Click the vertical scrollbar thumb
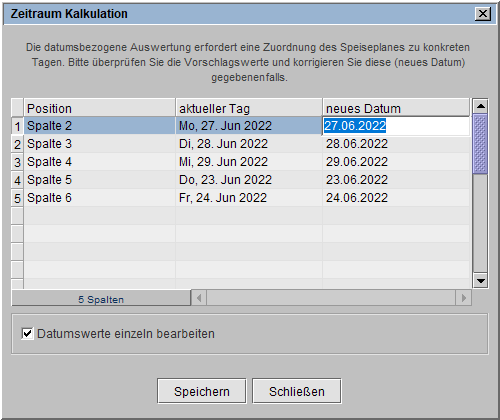 (x=480, y=144)
